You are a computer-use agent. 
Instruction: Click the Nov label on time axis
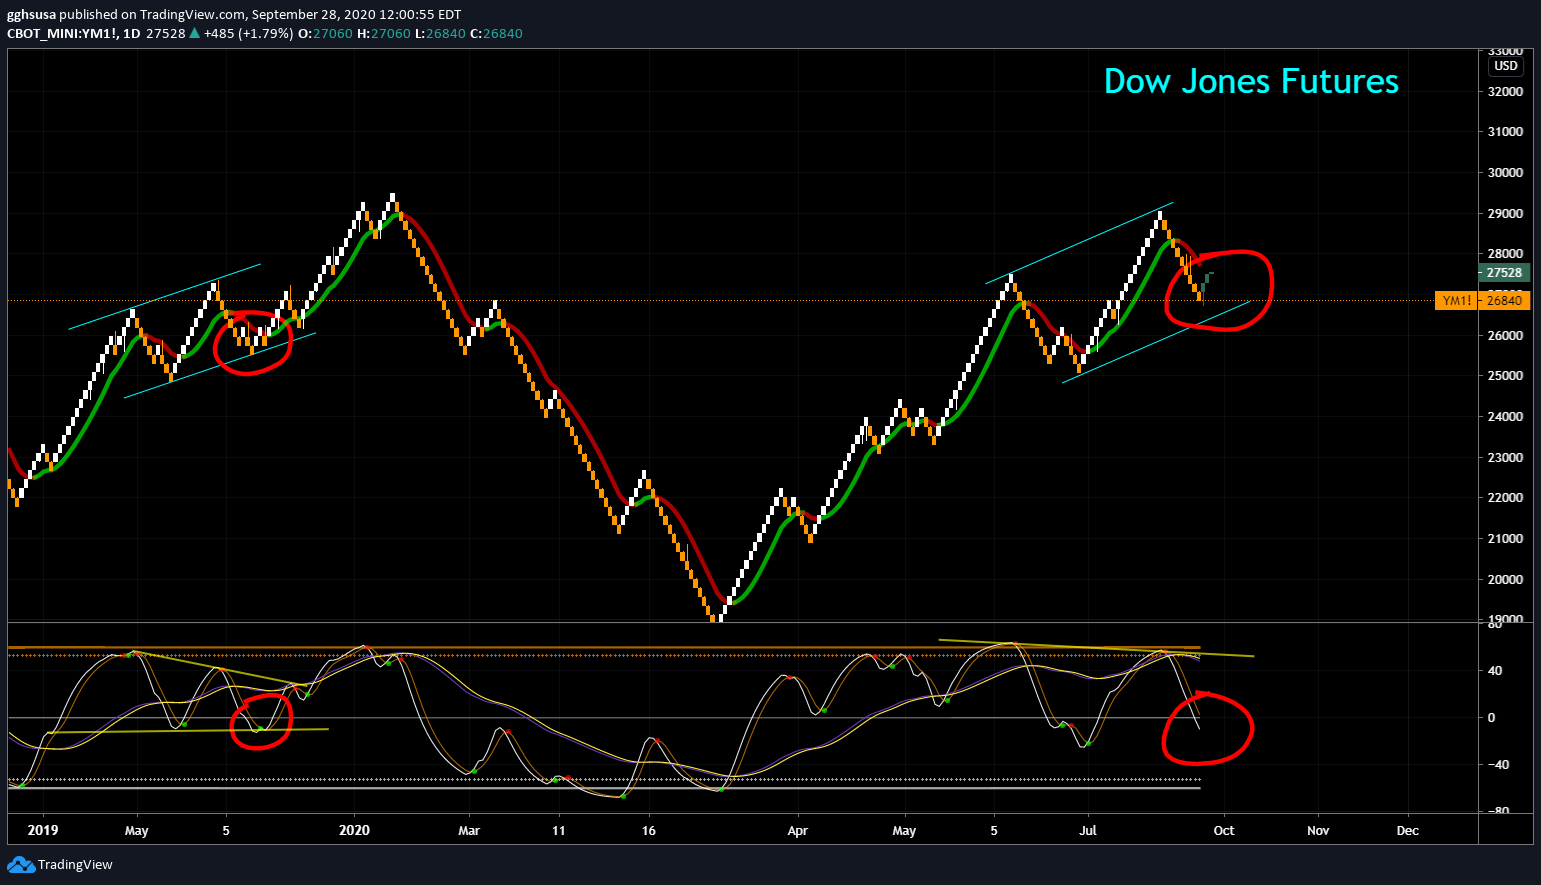pos(1318,830)
